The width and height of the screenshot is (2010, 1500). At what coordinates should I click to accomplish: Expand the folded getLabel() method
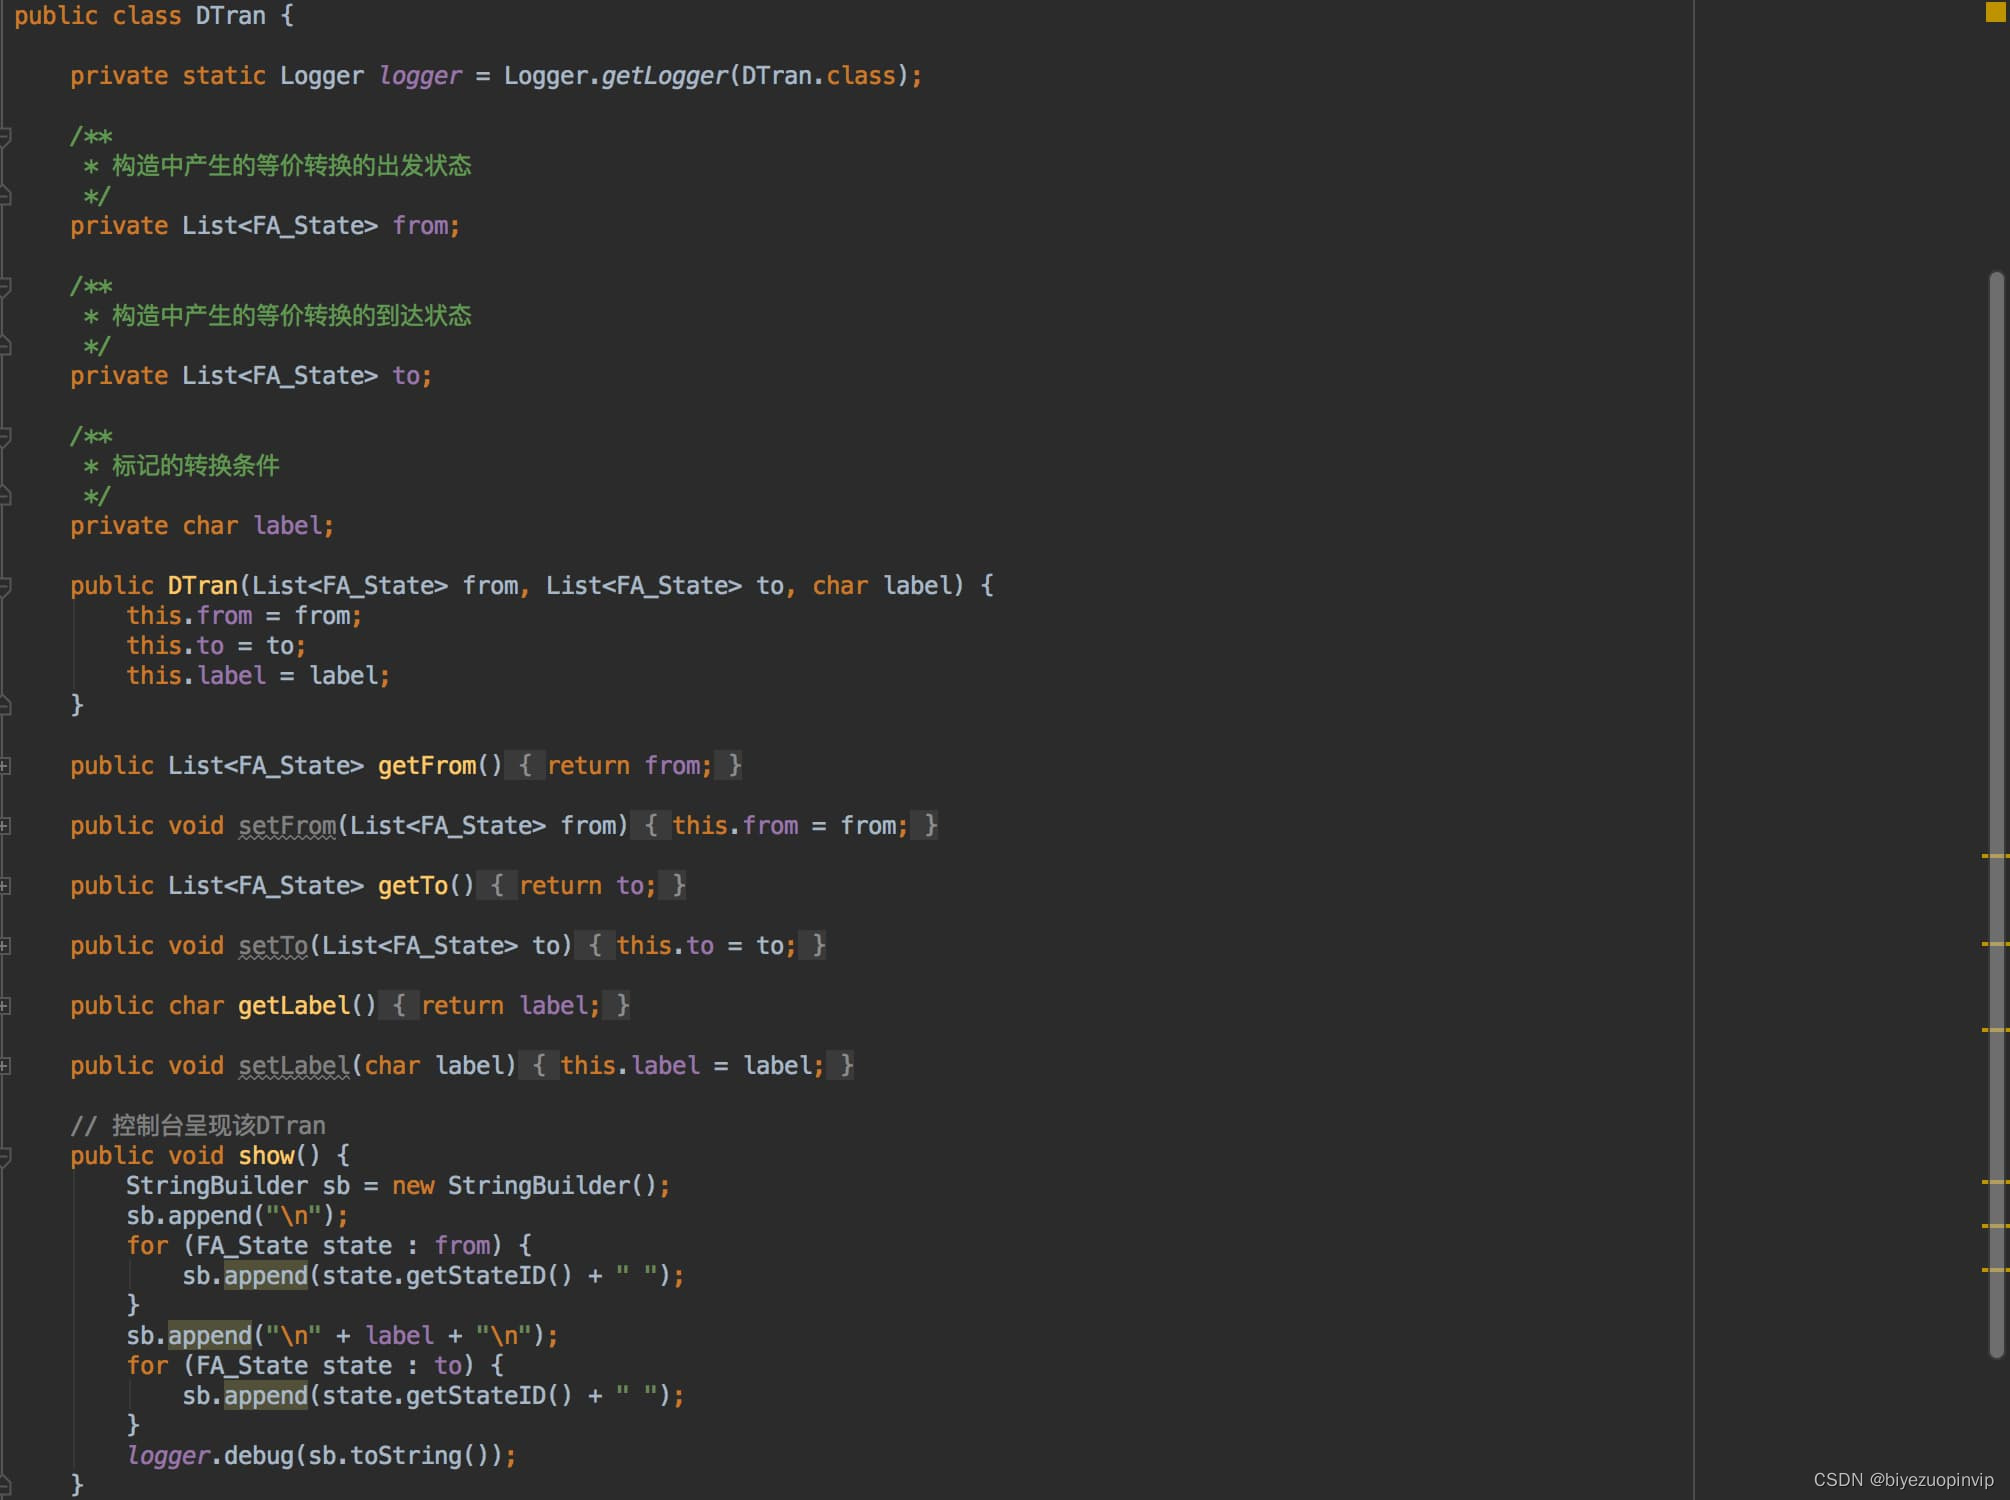tap(5, 1006)
